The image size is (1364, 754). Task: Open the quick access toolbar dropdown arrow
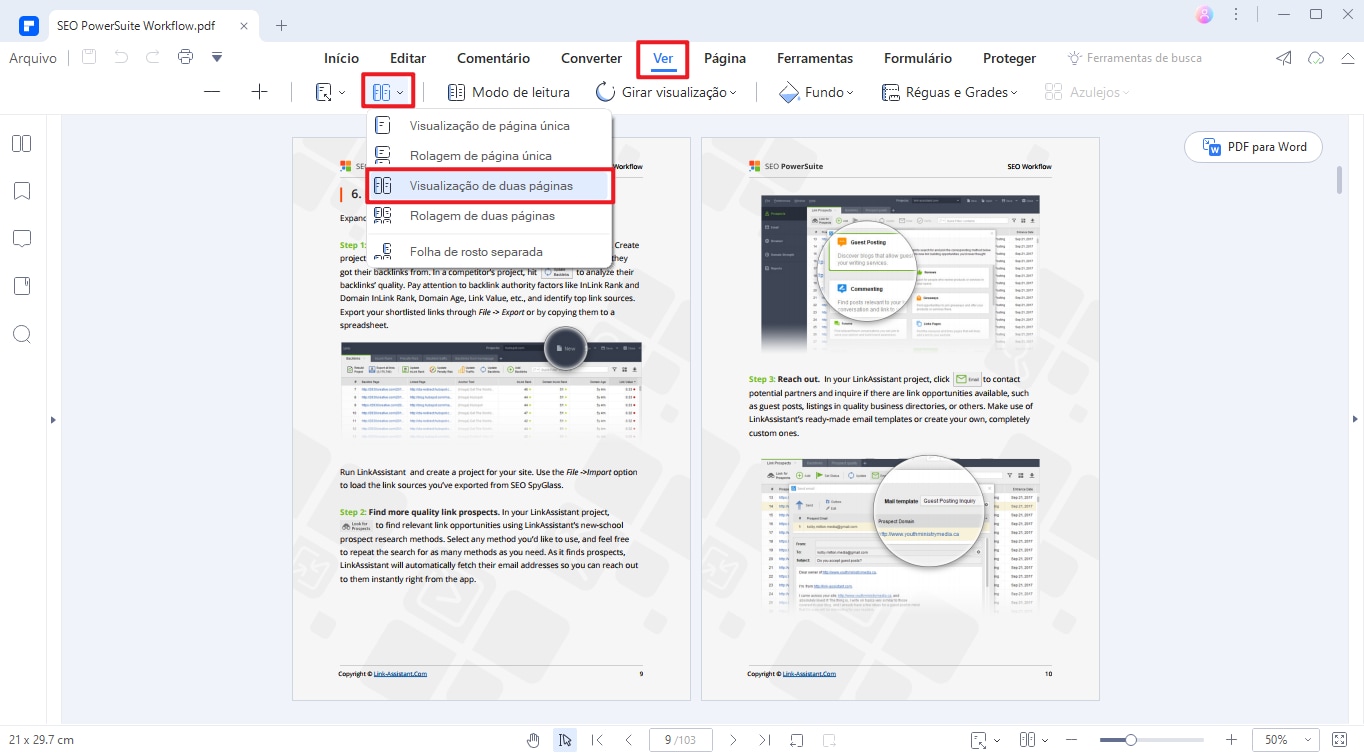click(x=217, y=57)
